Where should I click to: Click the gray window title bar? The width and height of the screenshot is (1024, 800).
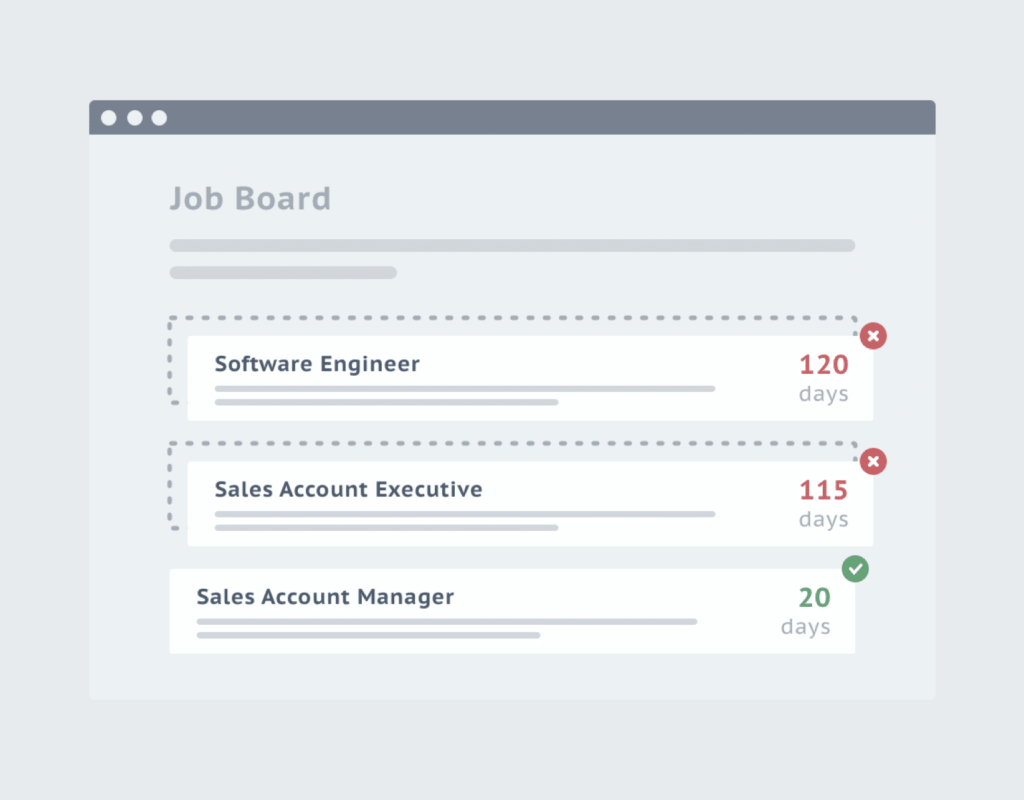[512, 118]
